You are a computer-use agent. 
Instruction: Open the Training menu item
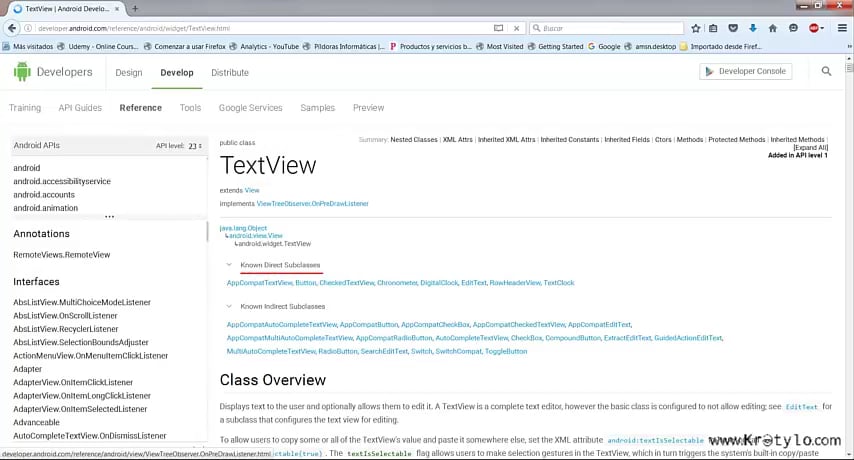coord(25,108)
